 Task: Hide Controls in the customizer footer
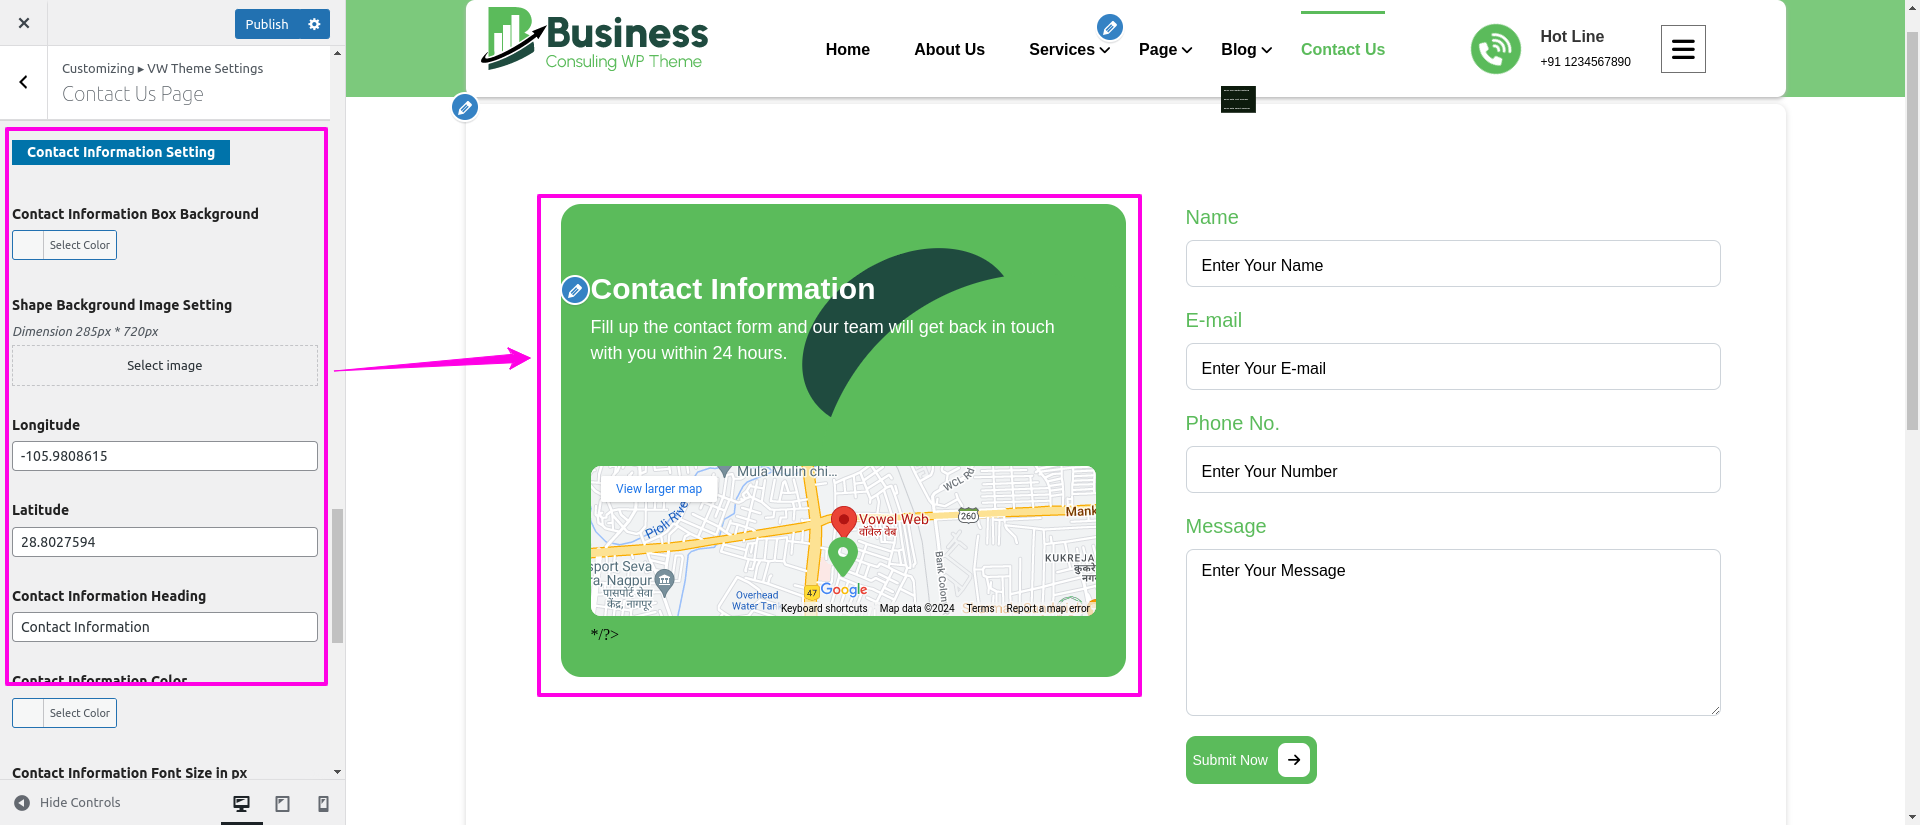(67, 803)
